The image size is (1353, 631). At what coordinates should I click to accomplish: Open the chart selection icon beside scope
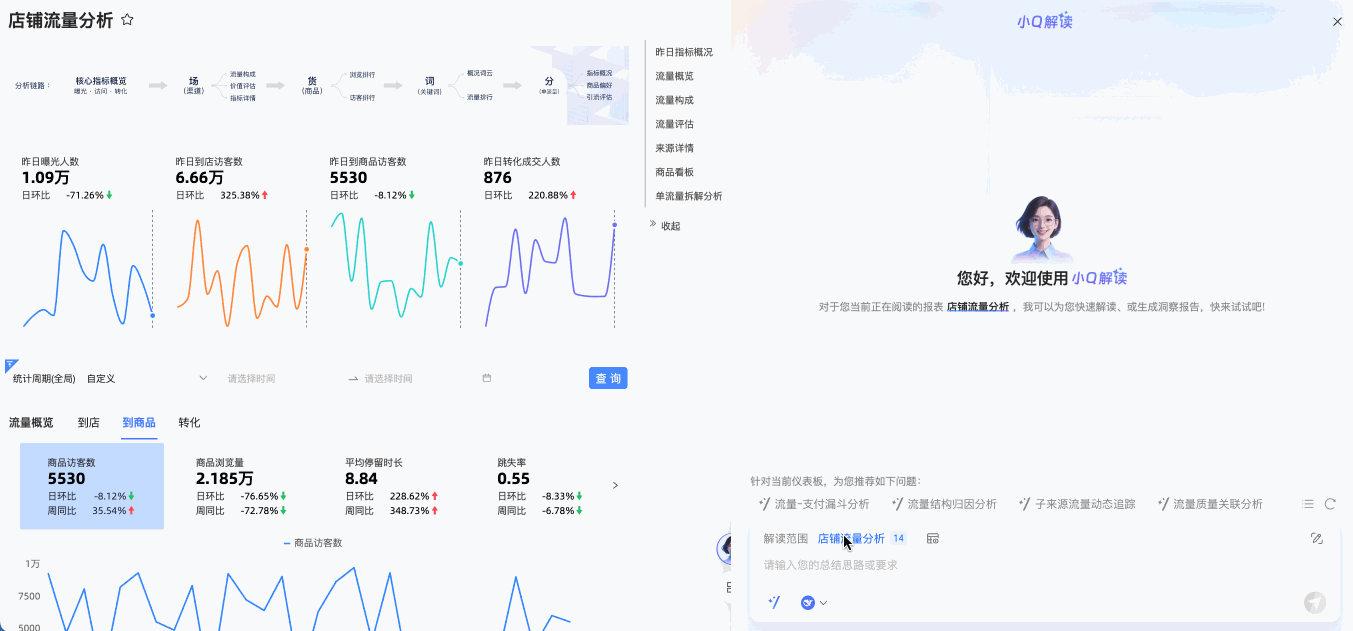click(932, 538)
